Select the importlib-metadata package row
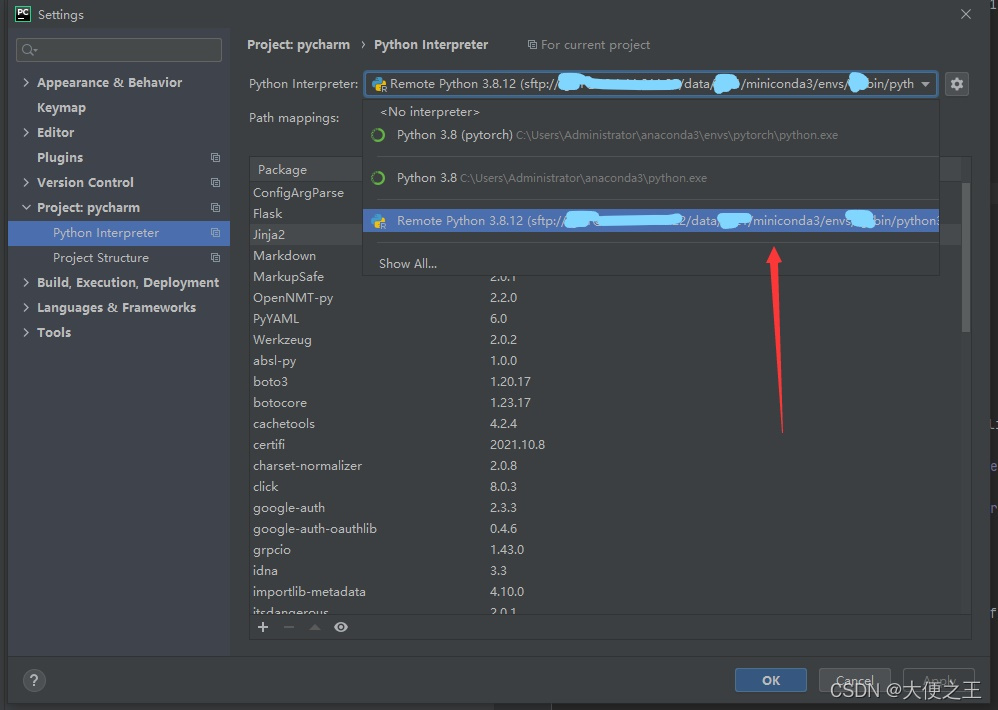Screen dimensions: 998x710 [x=605, y=592]
